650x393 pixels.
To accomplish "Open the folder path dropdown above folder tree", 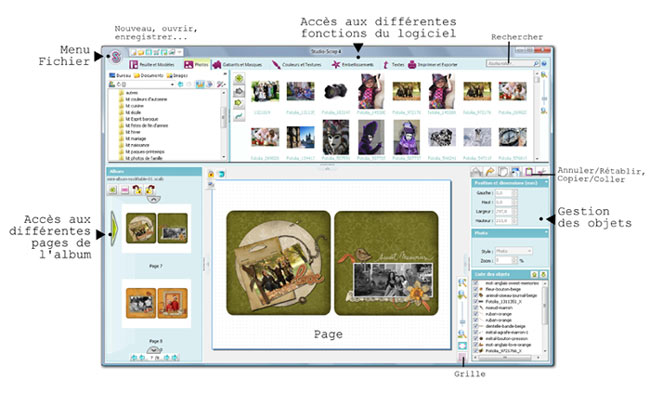I will tap(172, 84).
